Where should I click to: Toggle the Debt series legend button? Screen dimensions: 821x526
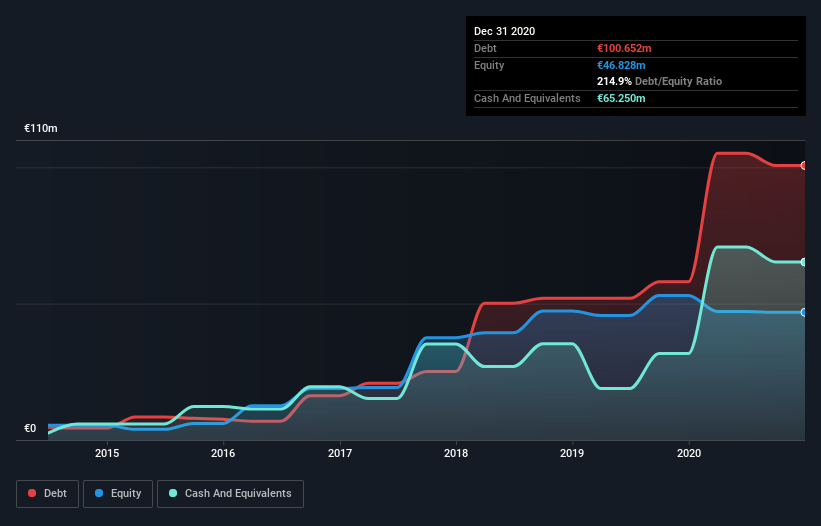[x=48, y=494]
